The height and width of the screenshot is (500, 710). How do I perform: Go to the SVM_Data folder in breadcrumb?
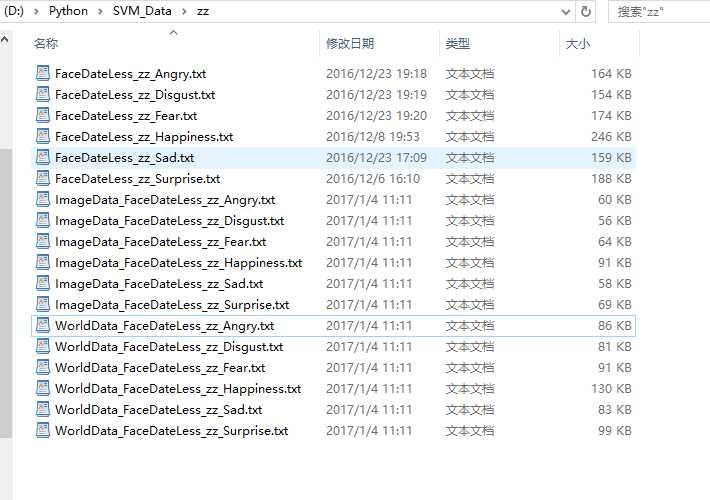pos(142,11)
